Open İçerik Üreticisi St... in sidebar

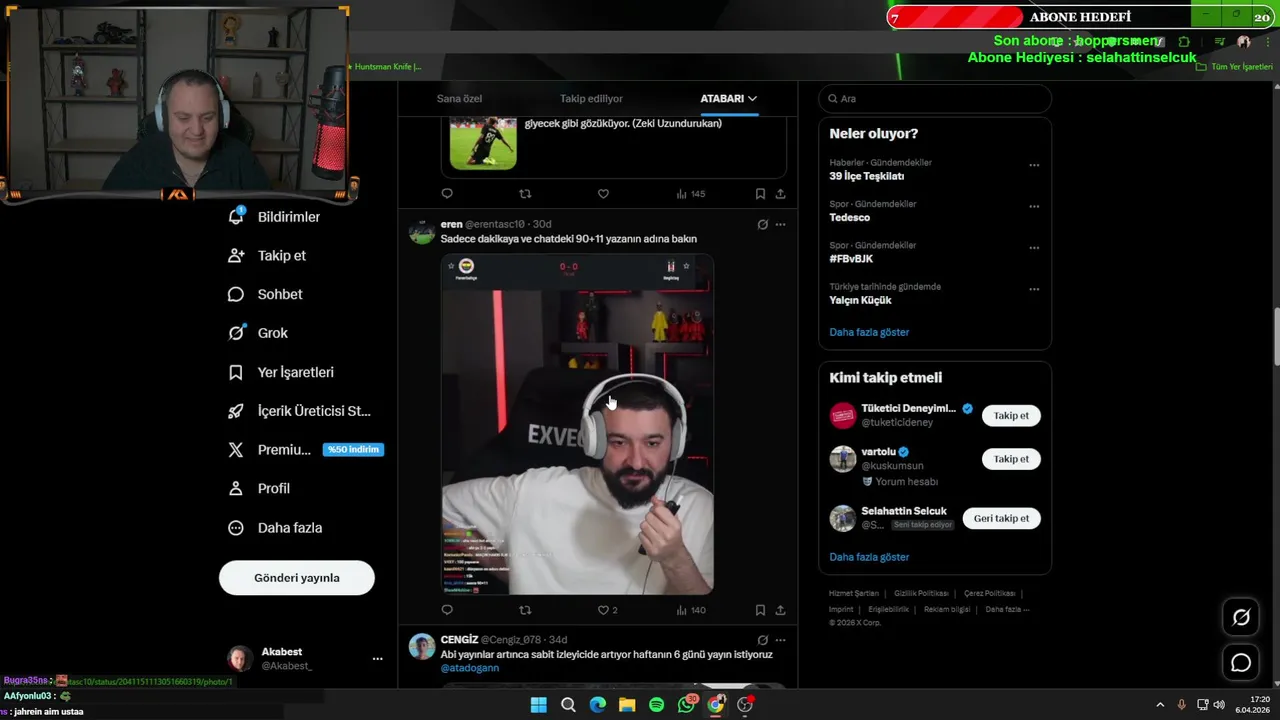coord(299,411)
